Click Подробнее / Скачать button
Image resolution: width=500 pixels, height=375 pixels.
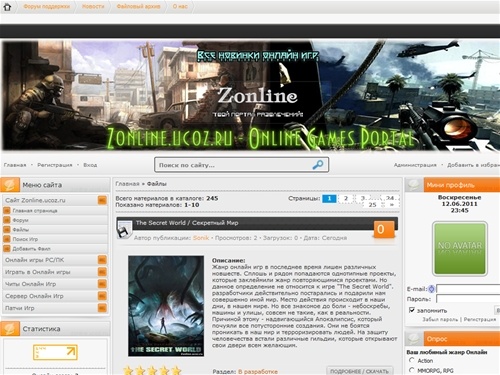[359, 371]
